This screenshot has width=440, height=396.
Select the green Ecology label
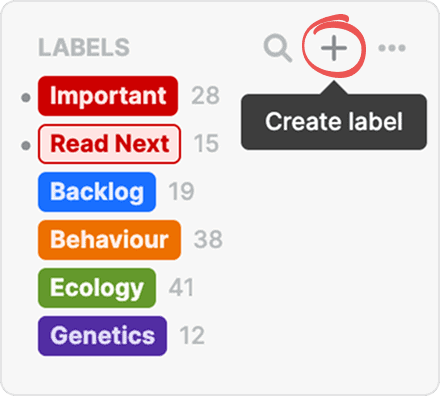coord(97,288)
